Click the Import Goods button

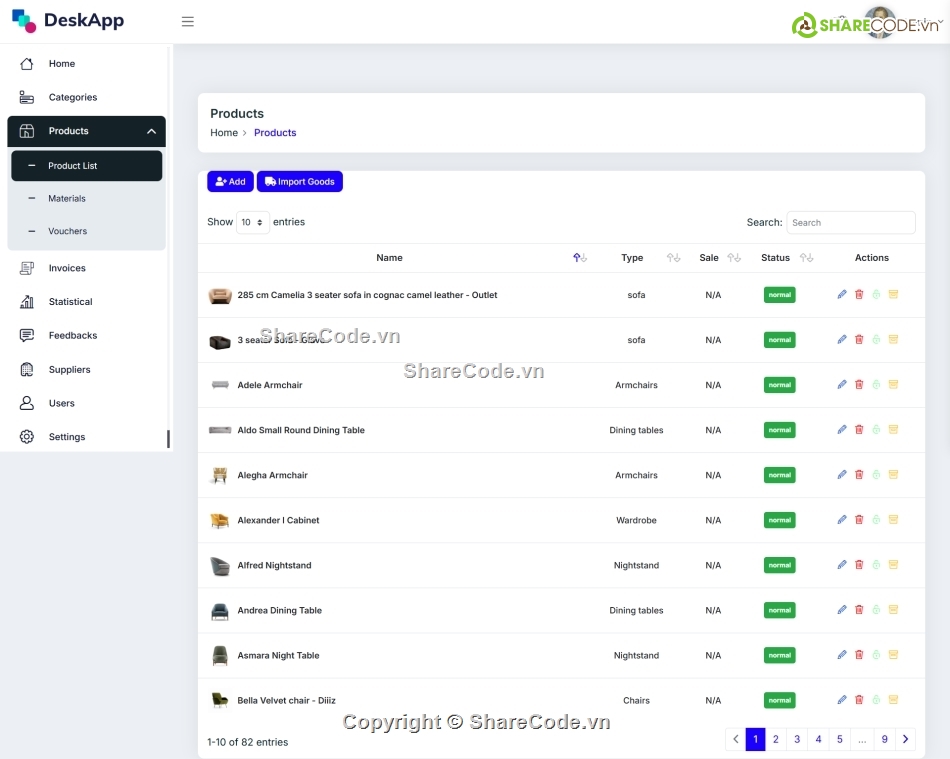300,182
